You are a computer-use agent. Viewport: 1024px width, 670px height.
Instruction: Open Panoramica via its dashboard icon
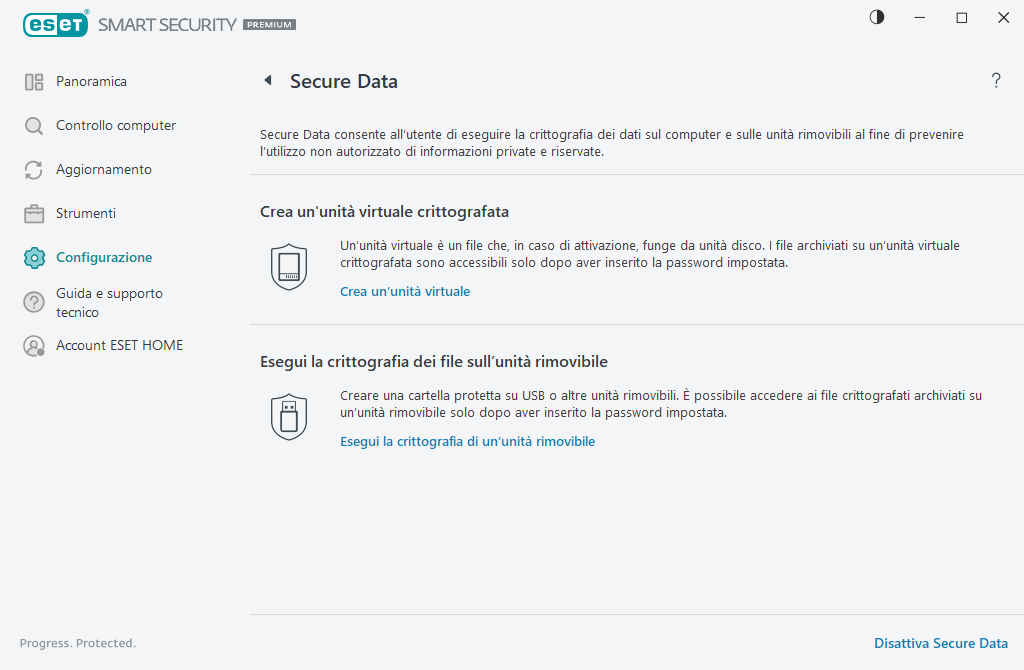point(33,81)
